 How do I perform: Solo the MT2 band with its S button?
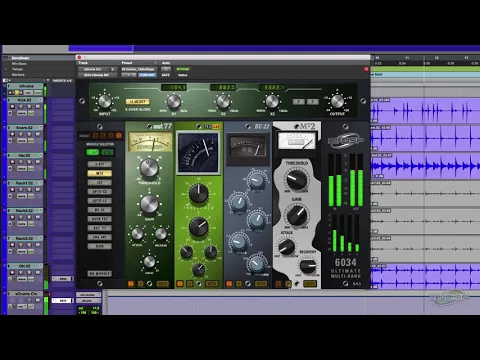point(288,284)
